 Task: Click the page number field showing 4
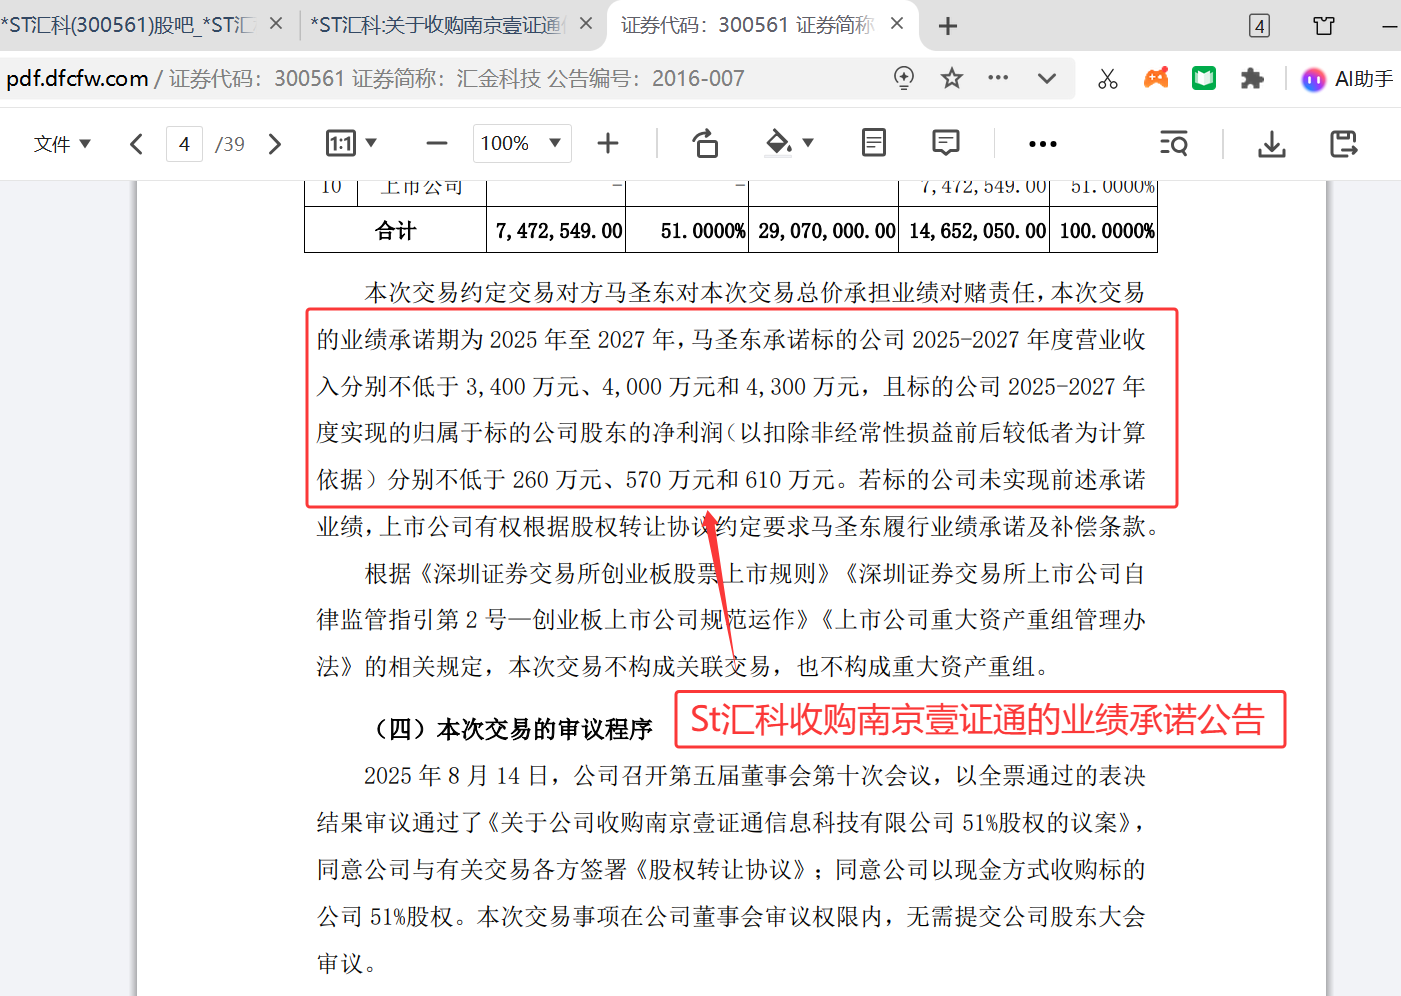pyautogui.click(x=184, y=144)
